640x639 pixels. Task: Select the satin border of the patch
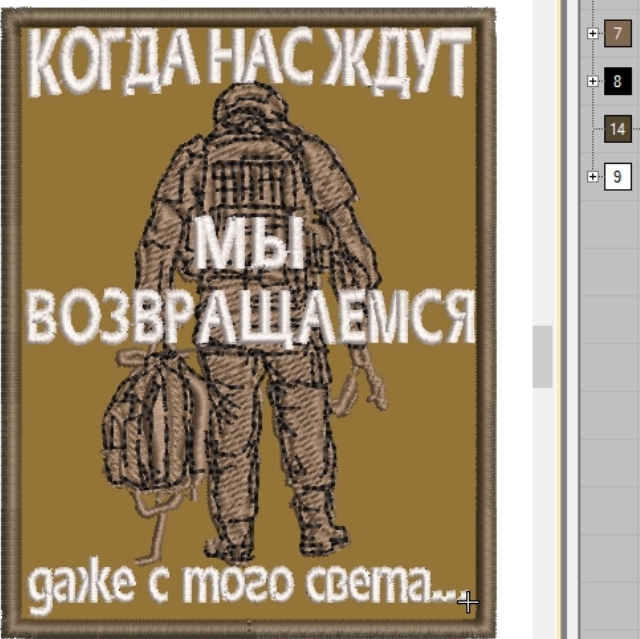12,320
